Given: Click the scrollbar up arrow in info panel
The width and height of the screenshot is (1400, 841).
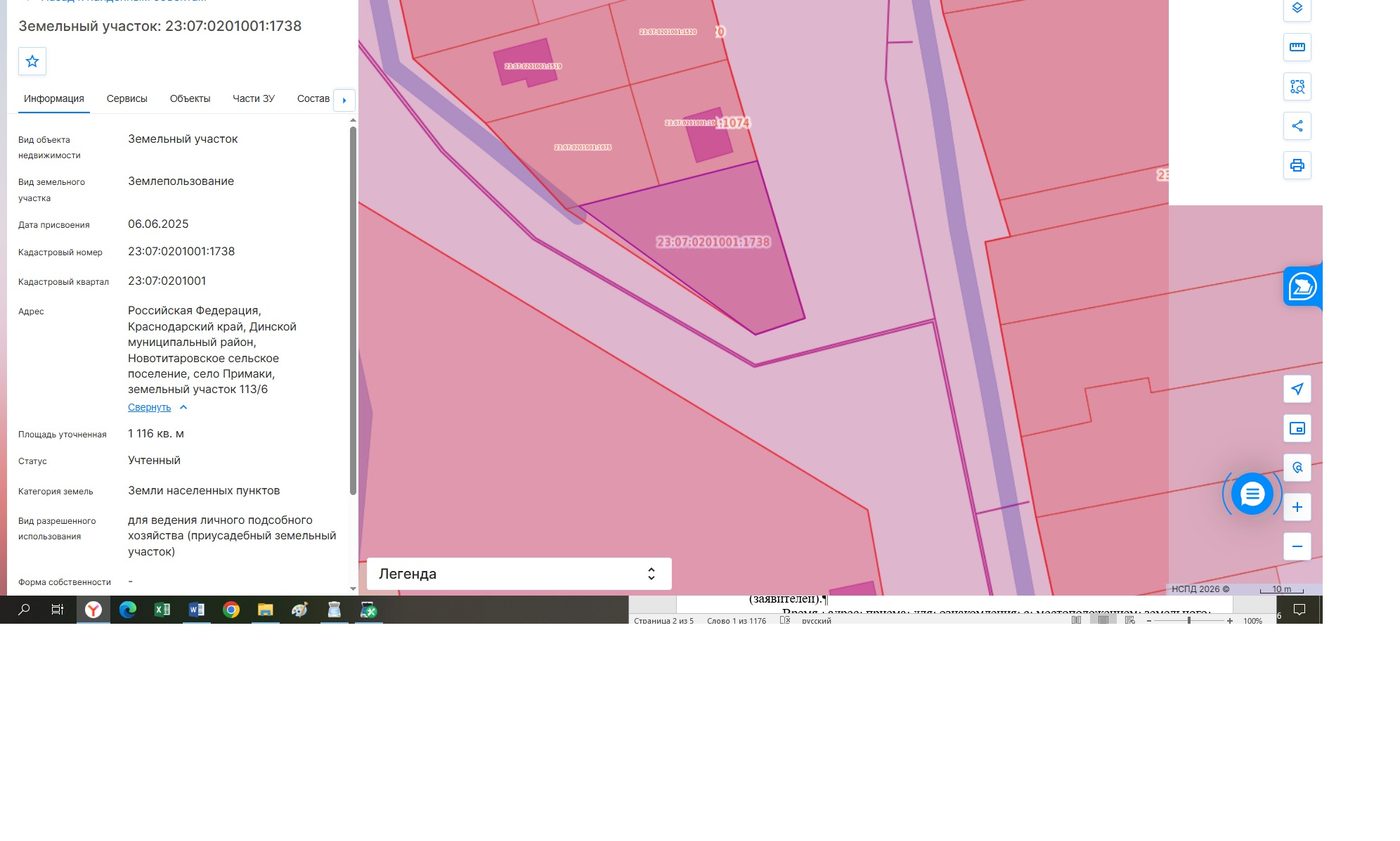Looking at the screenshot, I should tap(353, 121).
